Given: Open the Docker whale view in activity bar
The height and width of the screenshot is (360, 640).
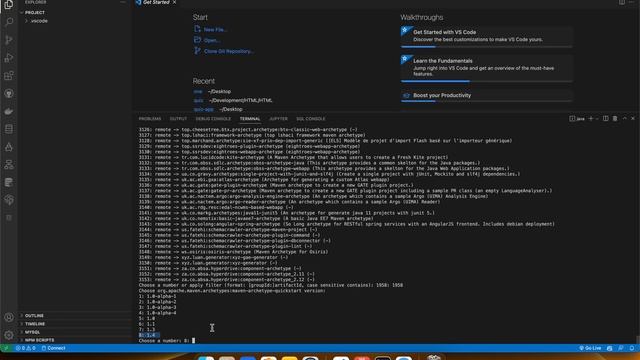Looking at the screenshot, I should (x=9, y=111).
